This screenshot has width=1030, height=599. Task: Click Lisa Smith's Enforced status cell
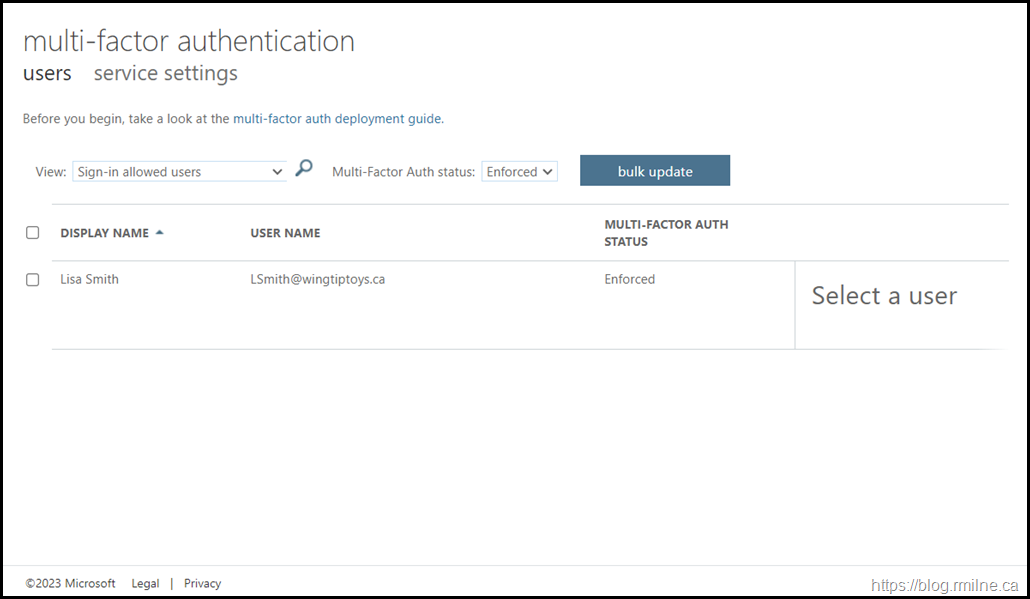[629, 280]
